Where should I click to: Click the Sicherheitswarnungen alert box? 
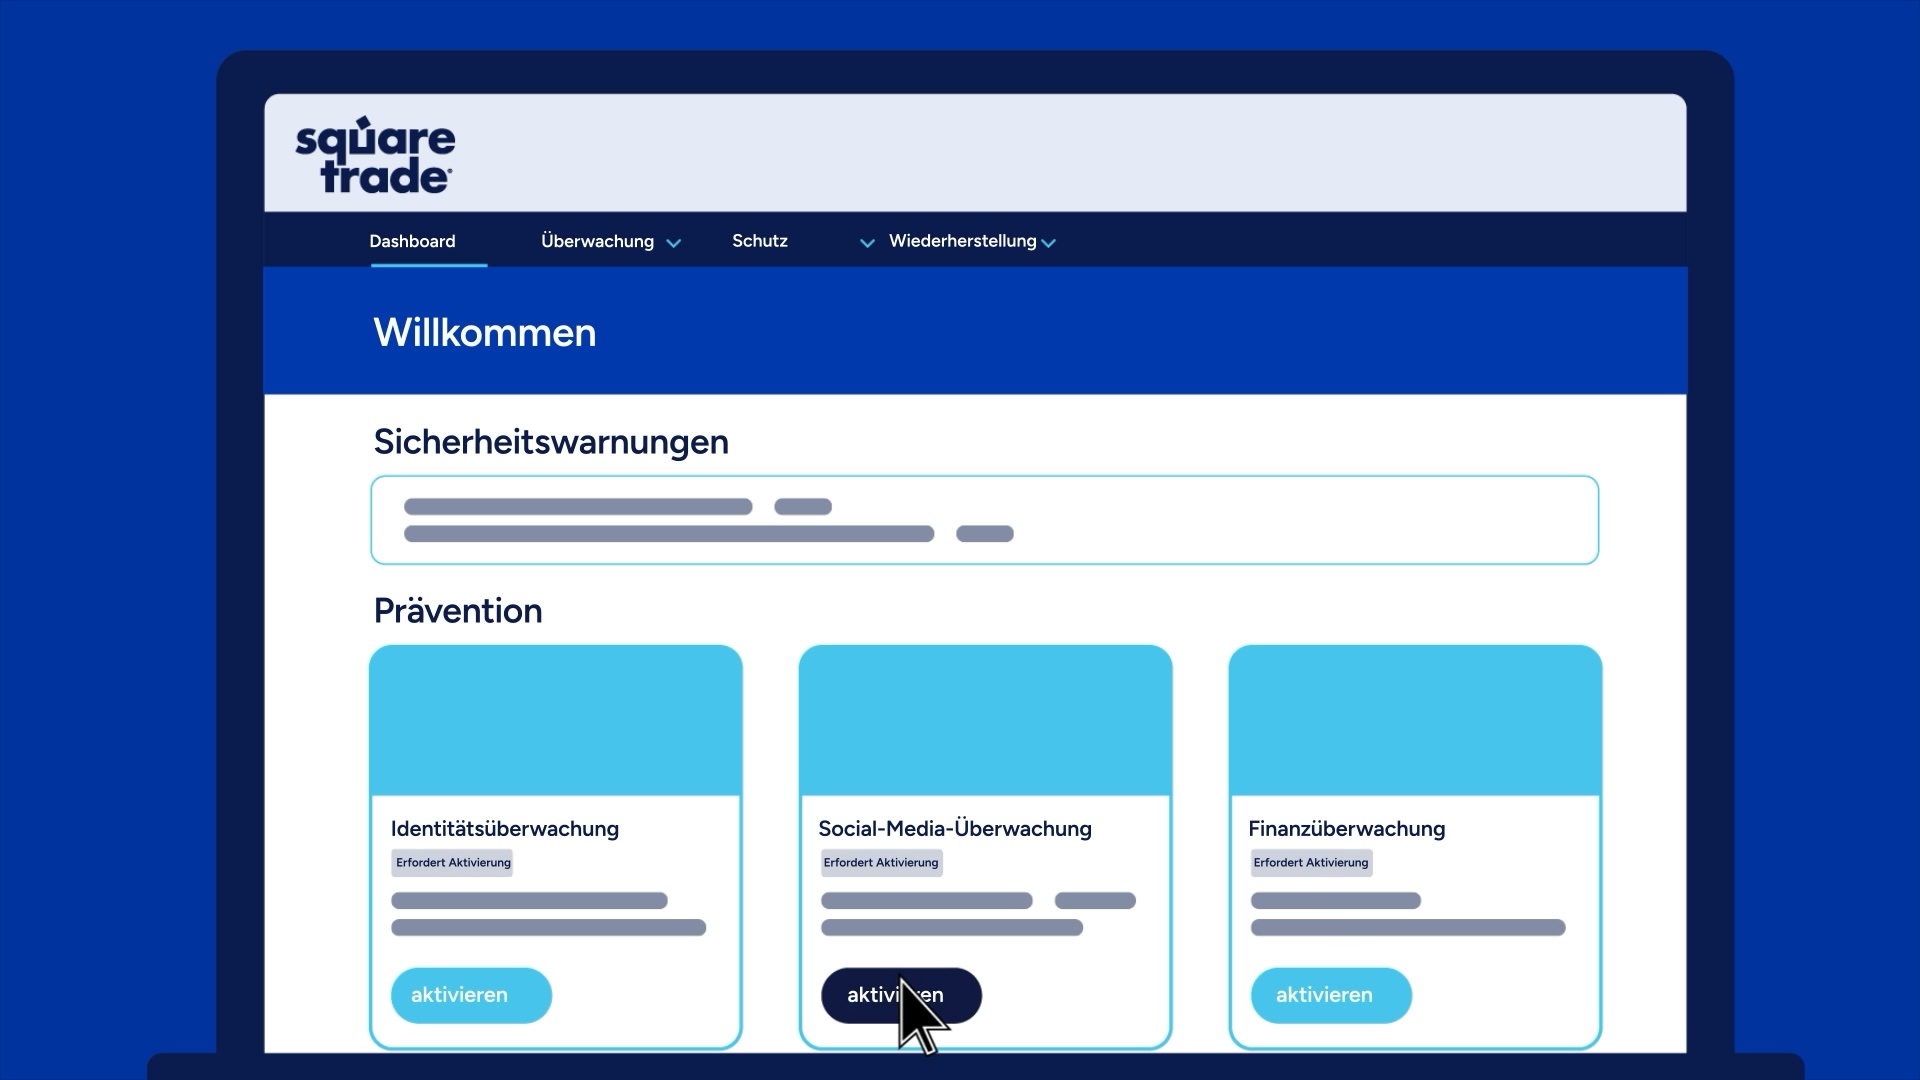(x=985, y=520)
